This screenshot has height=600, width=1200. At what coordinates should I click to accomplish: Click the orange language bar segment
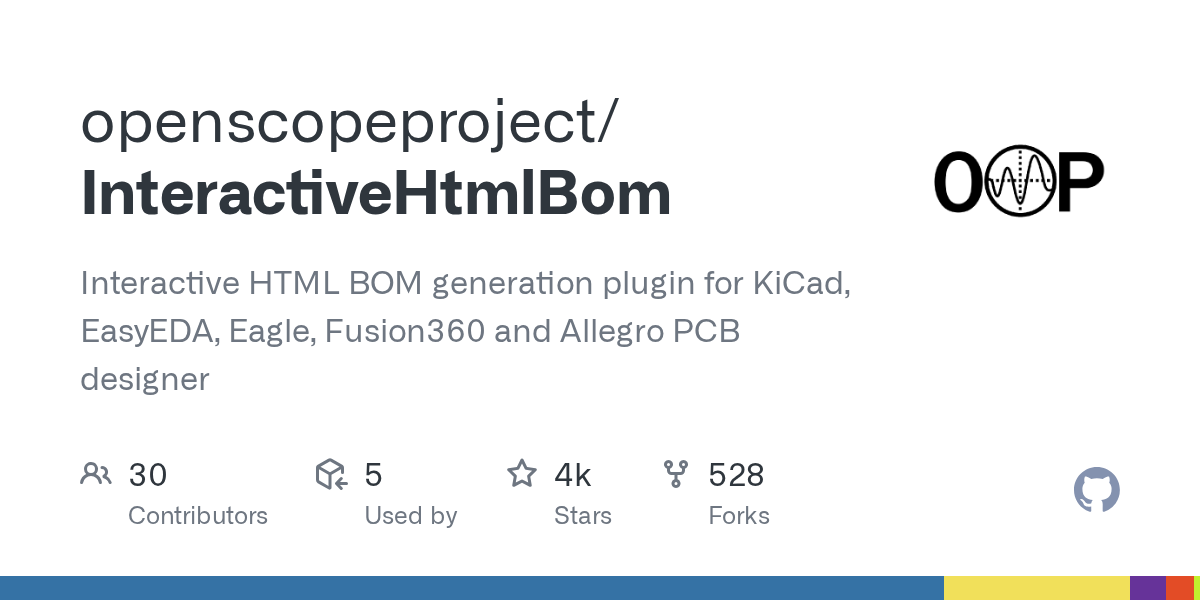(1179, 588)
